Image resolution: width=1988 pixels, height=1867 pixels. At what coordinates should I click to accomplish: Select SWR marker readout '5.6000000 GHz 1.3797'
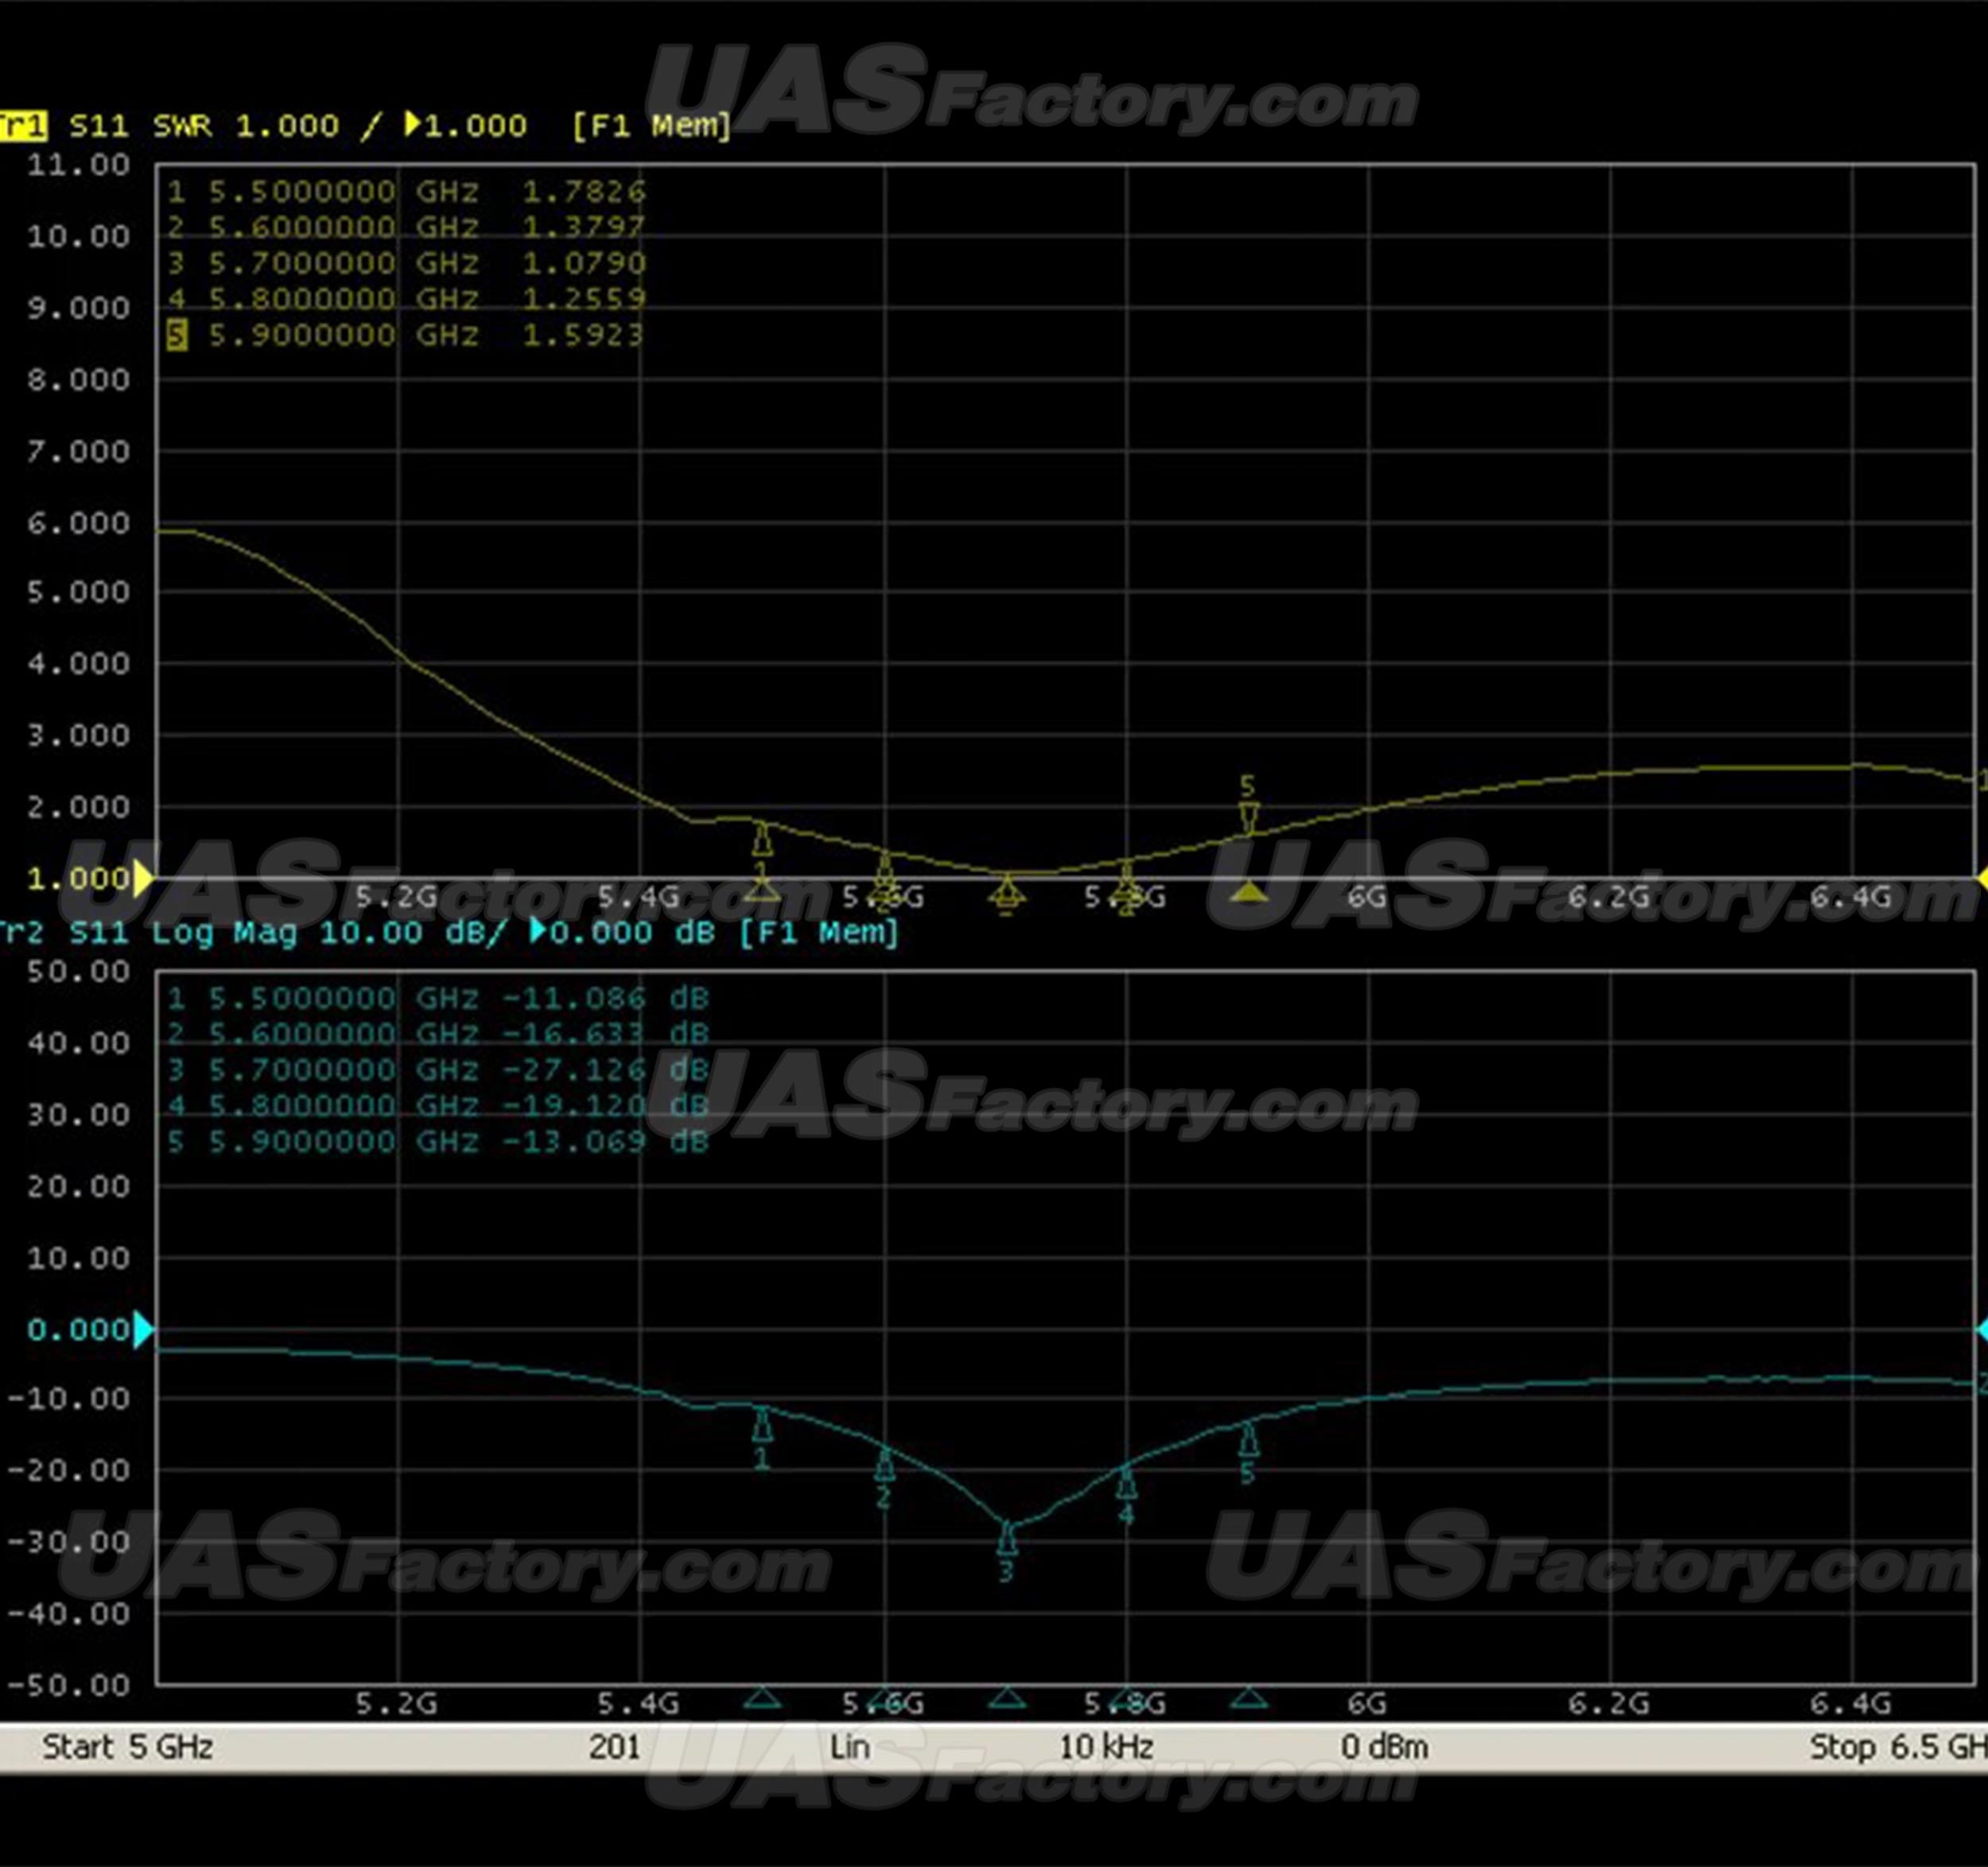coord(407,227)
